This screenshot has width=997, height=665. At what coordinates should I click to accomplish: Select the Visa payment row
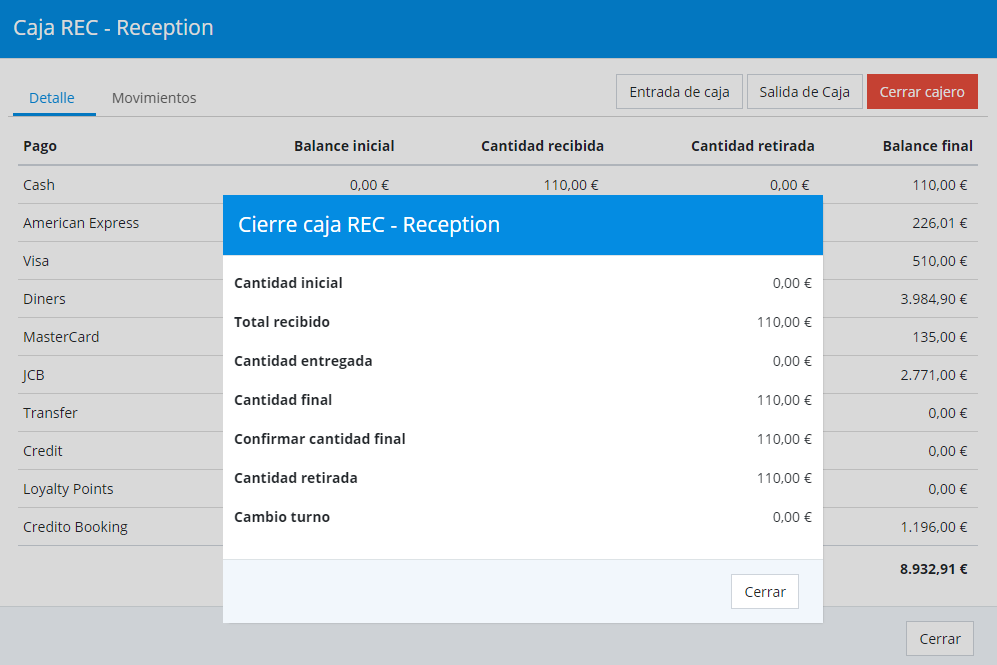tap(36, 261)
